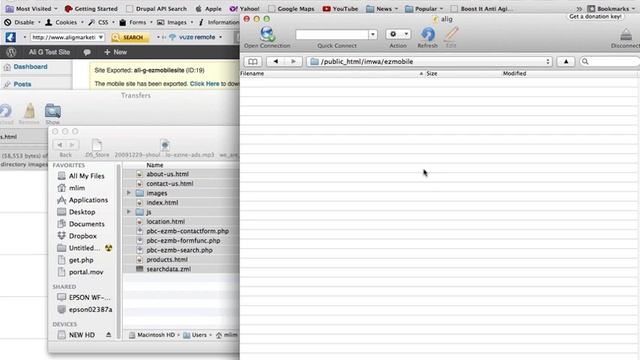
Task: Go up to the parent directory in Cyberduck
Action: (x=566, y=62)
